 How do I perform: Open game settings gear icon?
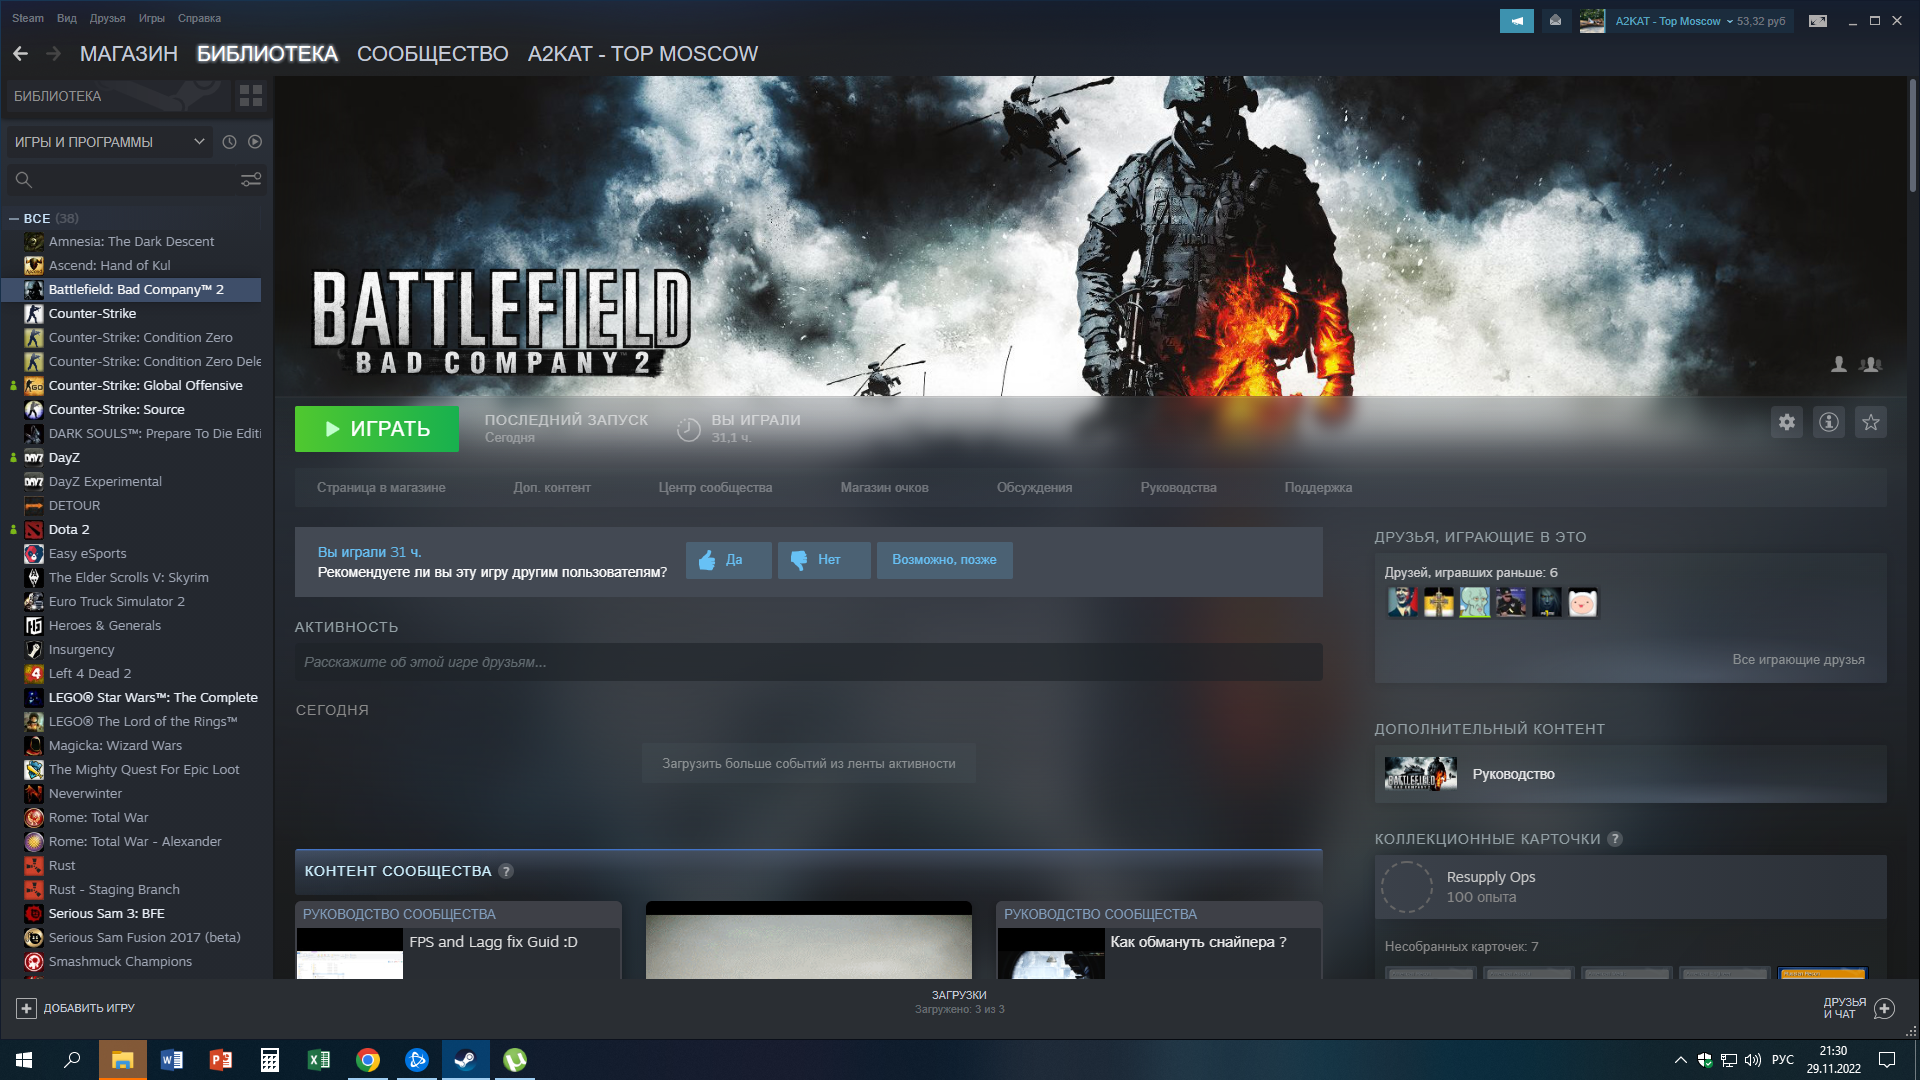(x=1787, y=422)
